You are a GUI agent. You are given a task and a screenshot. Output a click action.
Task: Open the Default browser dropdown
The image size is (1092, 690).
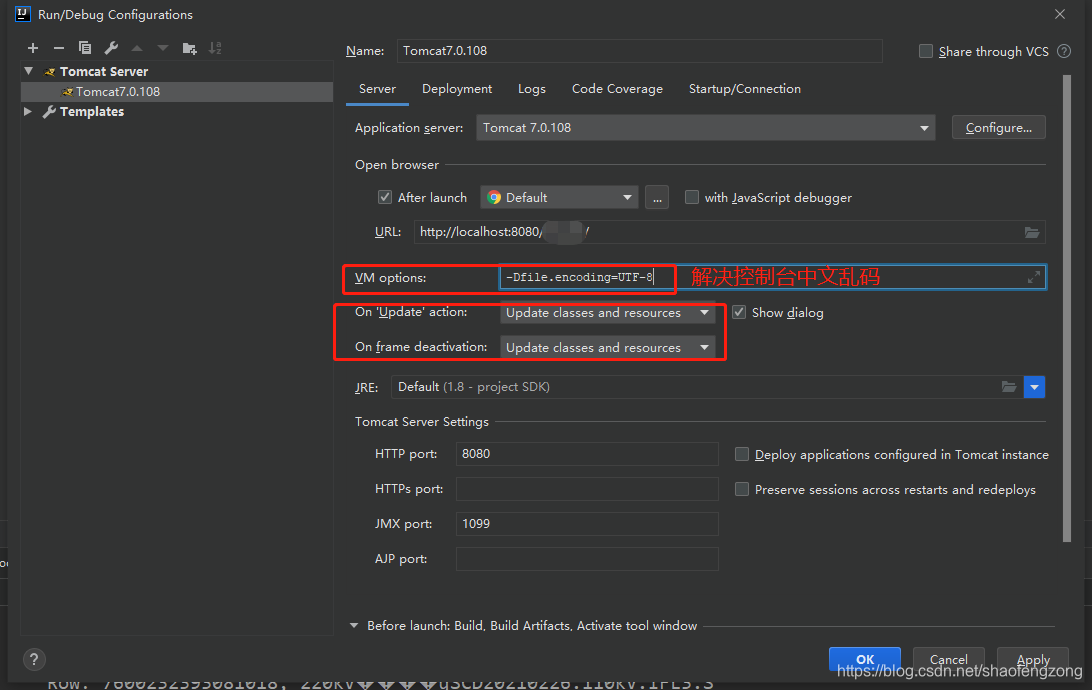(x=559, y=198)
